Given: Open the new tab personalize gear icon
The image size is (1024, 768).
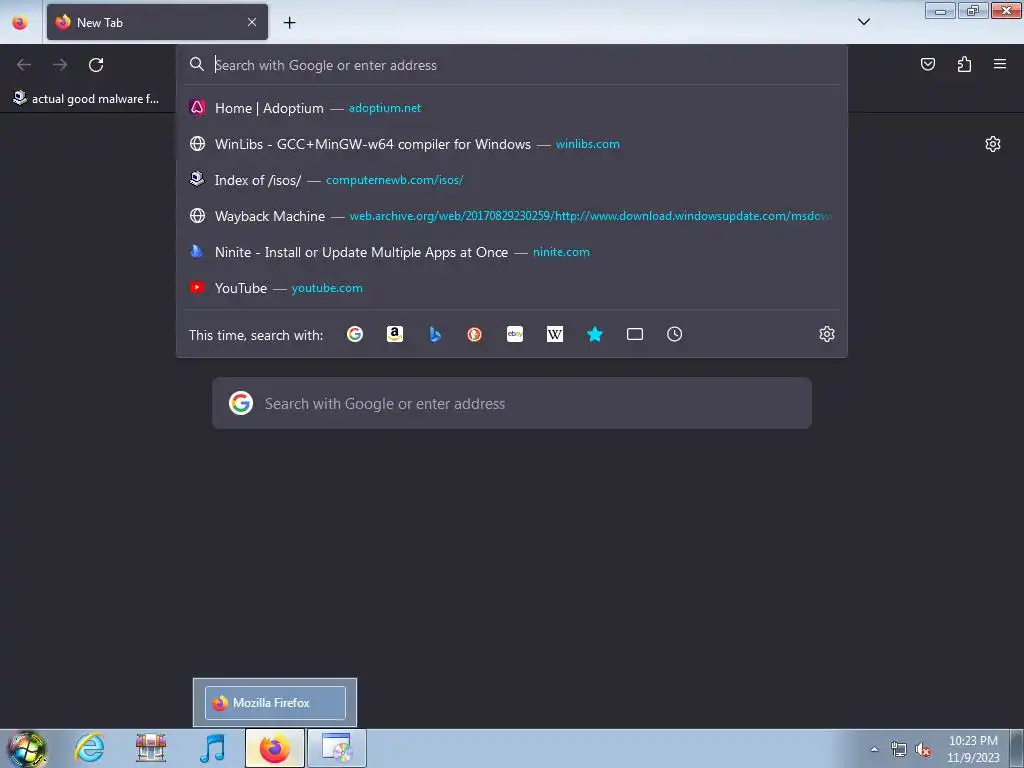Looking at the screenshot, I should click(993, 144).
